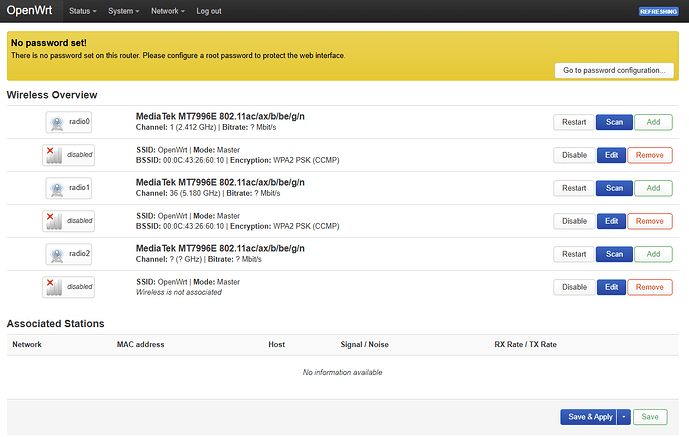Edit the radio1 OpenWrt network
Screen dimensions: 689x437
pyautogui.click(x=611, y=221)
